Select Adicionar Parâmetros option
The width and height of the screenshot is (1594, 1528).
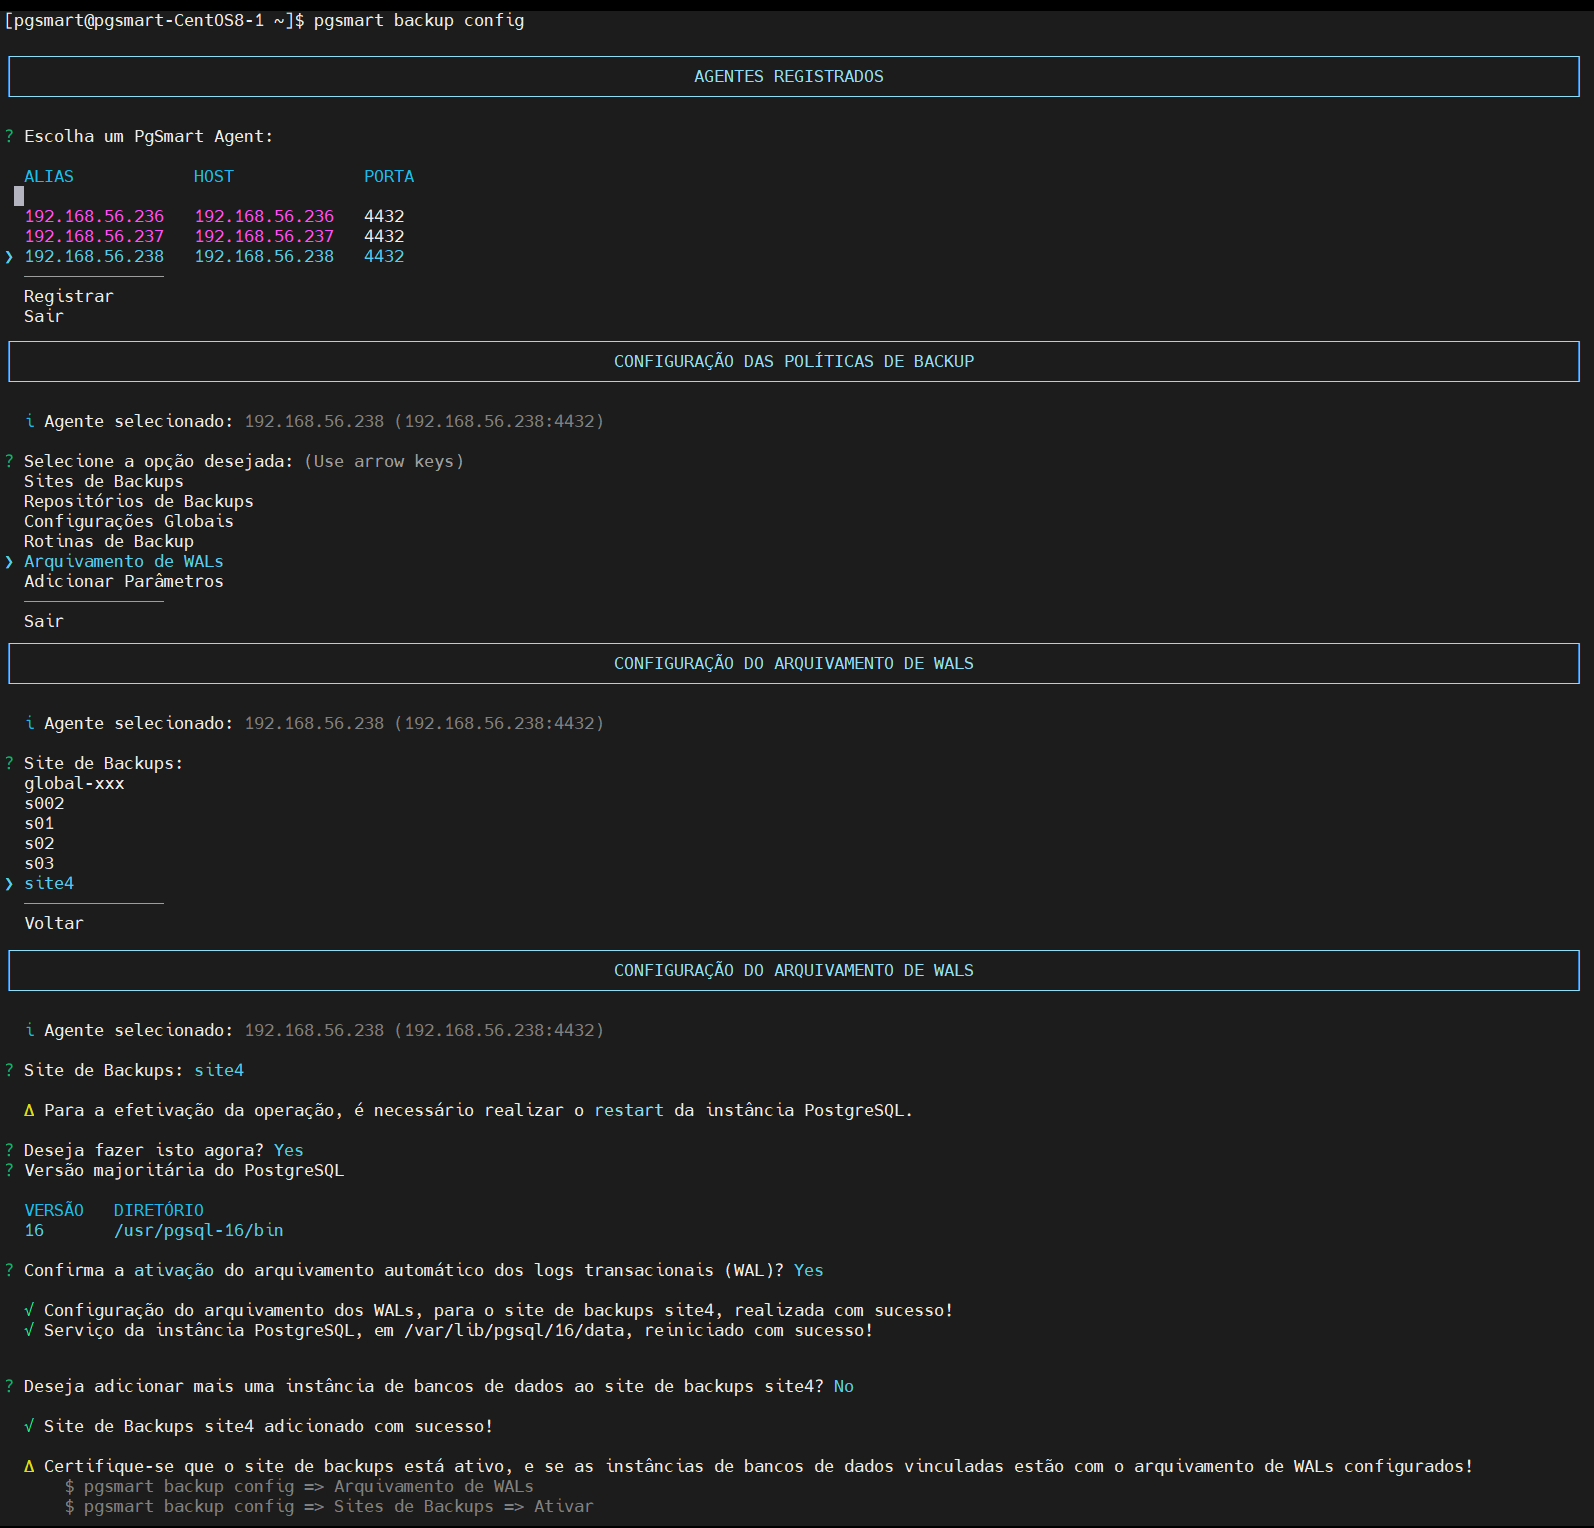click(124, 581)
